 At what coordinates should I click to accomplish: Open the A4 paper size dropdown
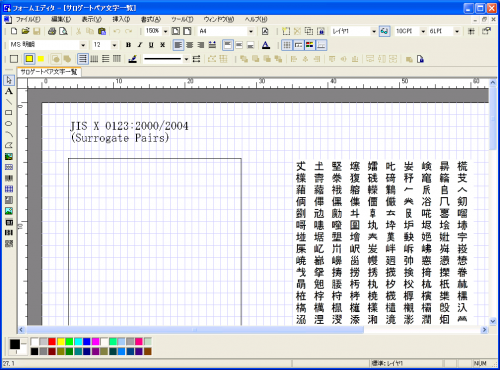tap(251, 31)
